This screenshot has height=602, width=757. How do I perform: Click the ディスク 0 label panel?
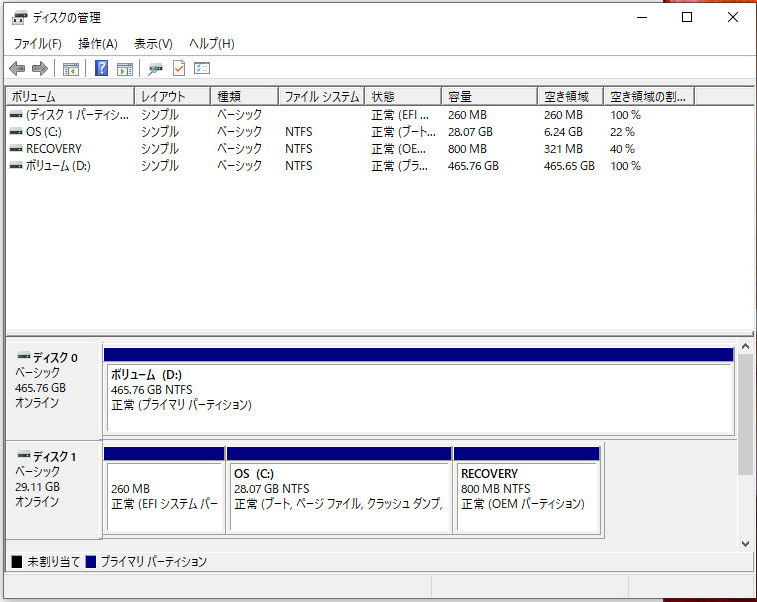click(54, 391)
